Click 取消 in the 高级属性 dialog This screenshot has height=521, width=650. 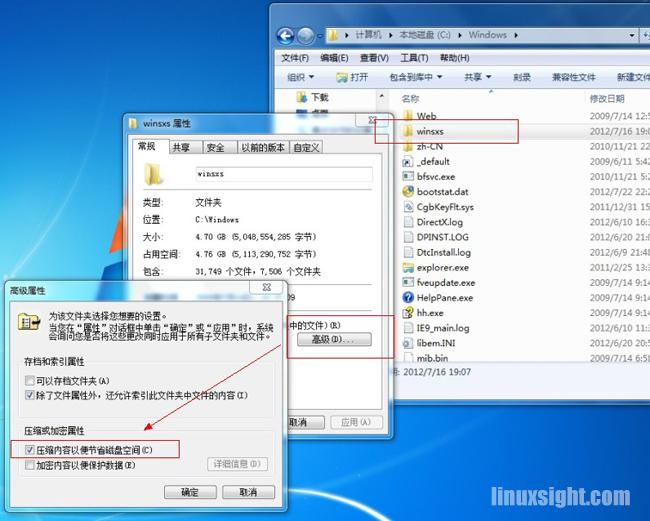248,492
